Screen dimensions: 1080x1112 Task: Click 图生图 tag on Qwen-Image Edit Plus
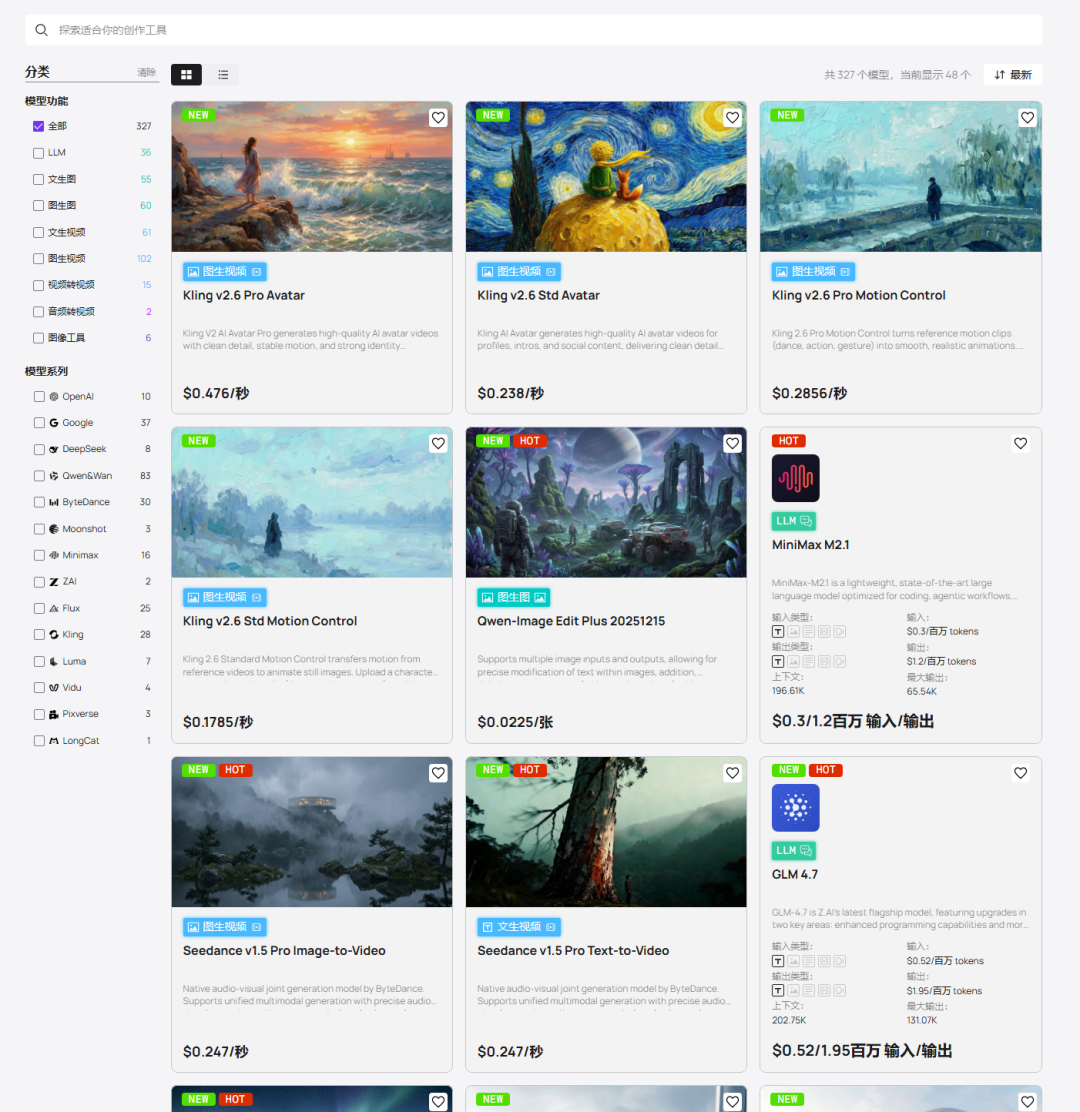coord(514,597)
